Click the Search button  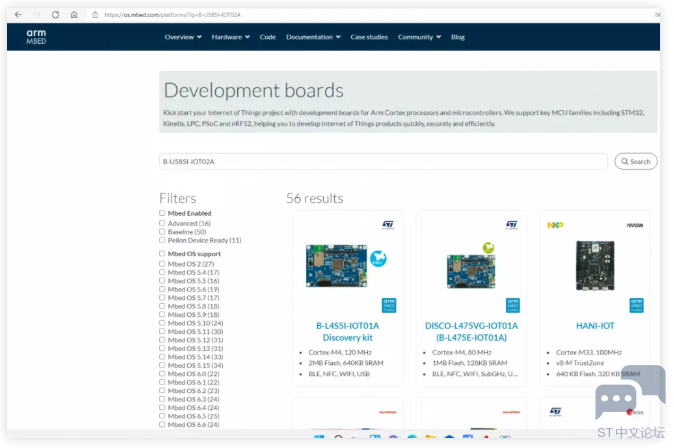point(636,162)
